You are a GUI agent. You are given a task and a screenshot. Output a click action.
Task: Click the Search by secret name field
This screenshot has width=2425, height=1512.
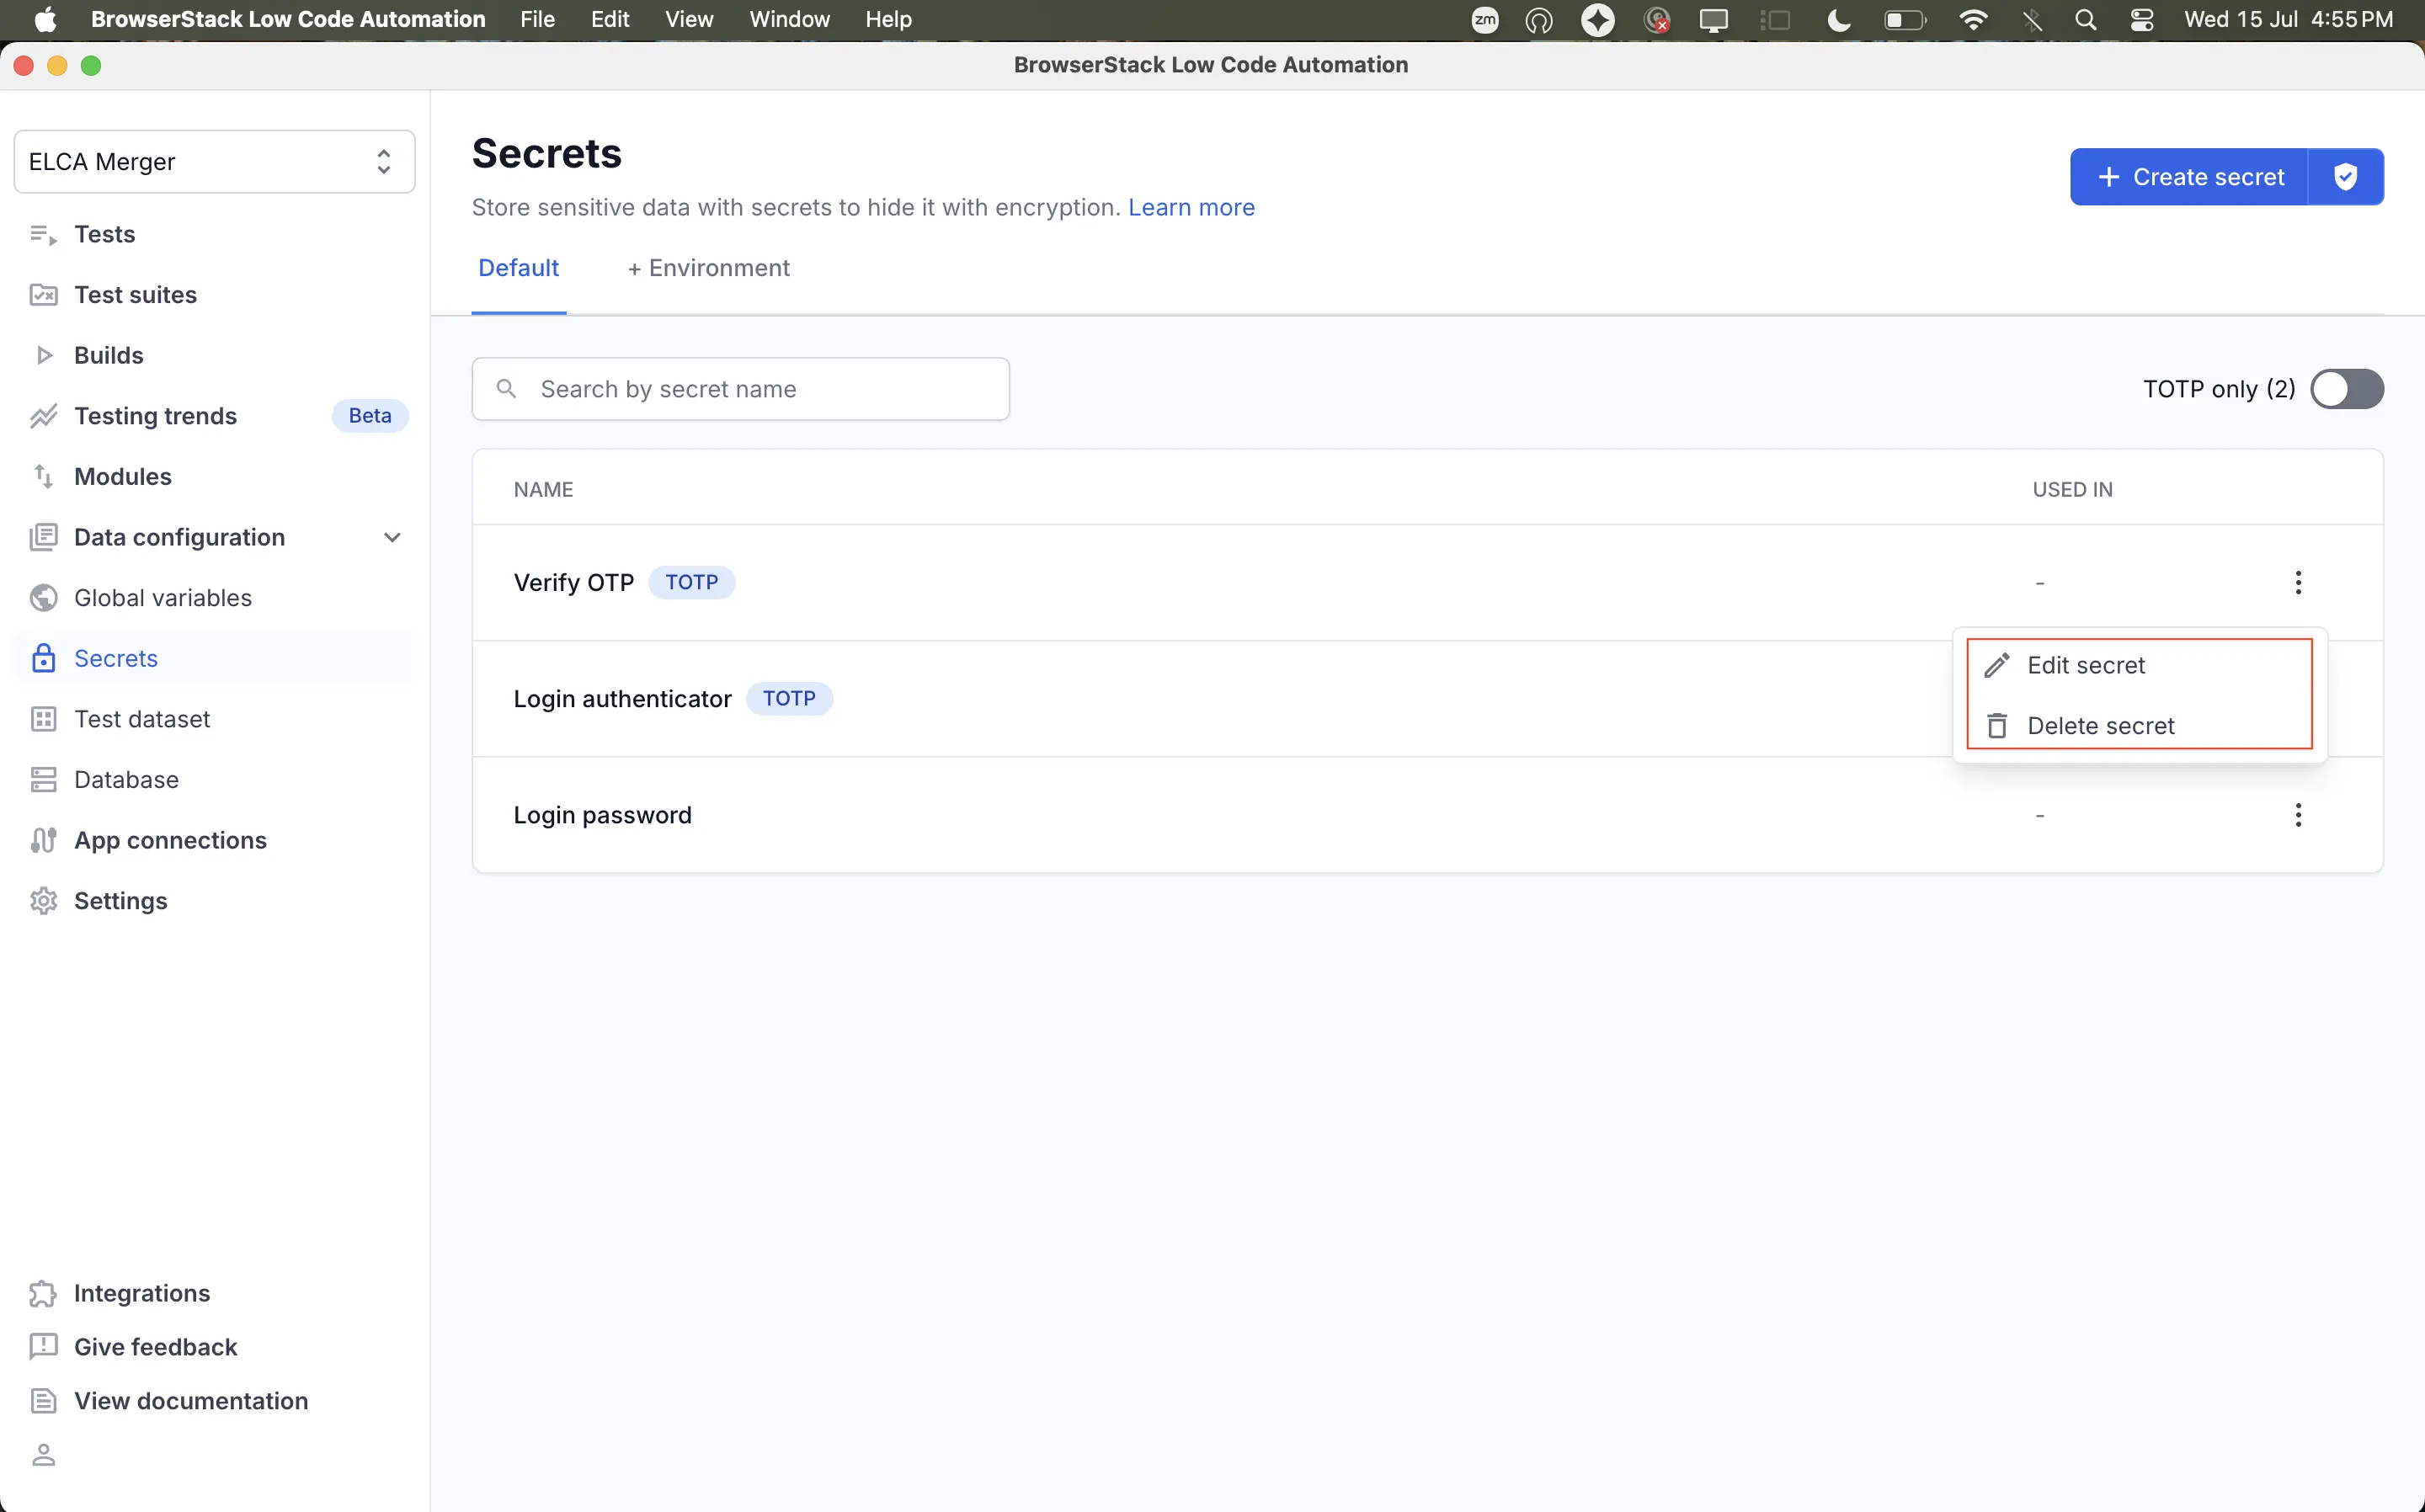(x=740, y=389)
